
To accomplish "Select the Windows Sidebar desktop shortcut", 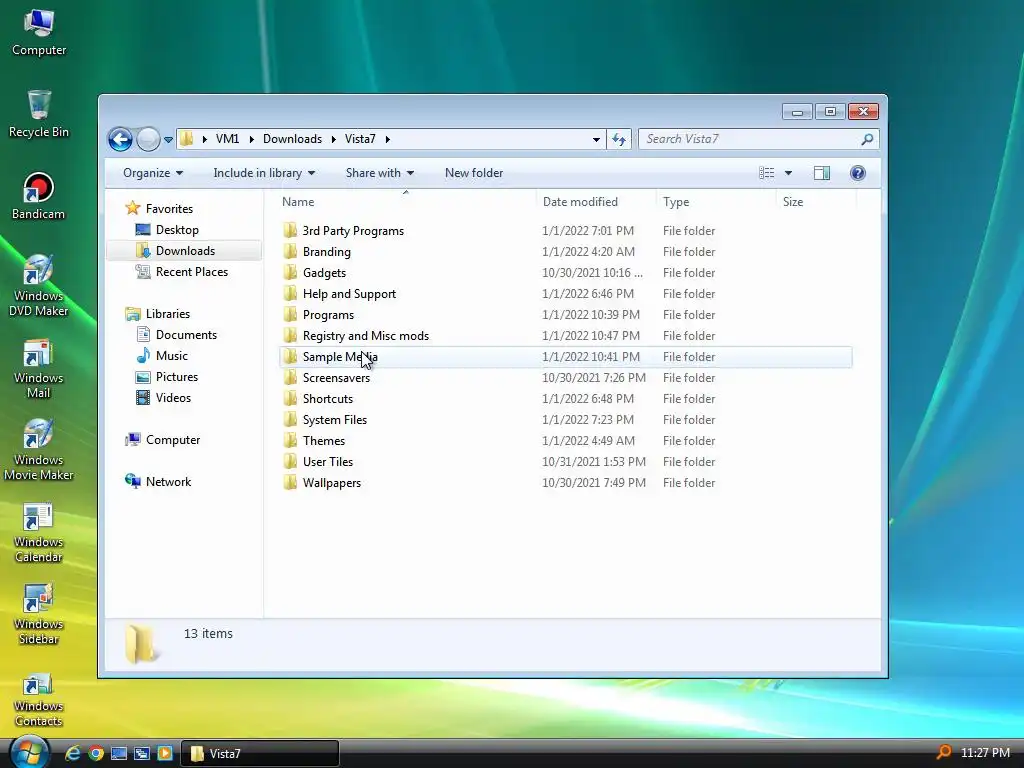I will pos(39,614).
